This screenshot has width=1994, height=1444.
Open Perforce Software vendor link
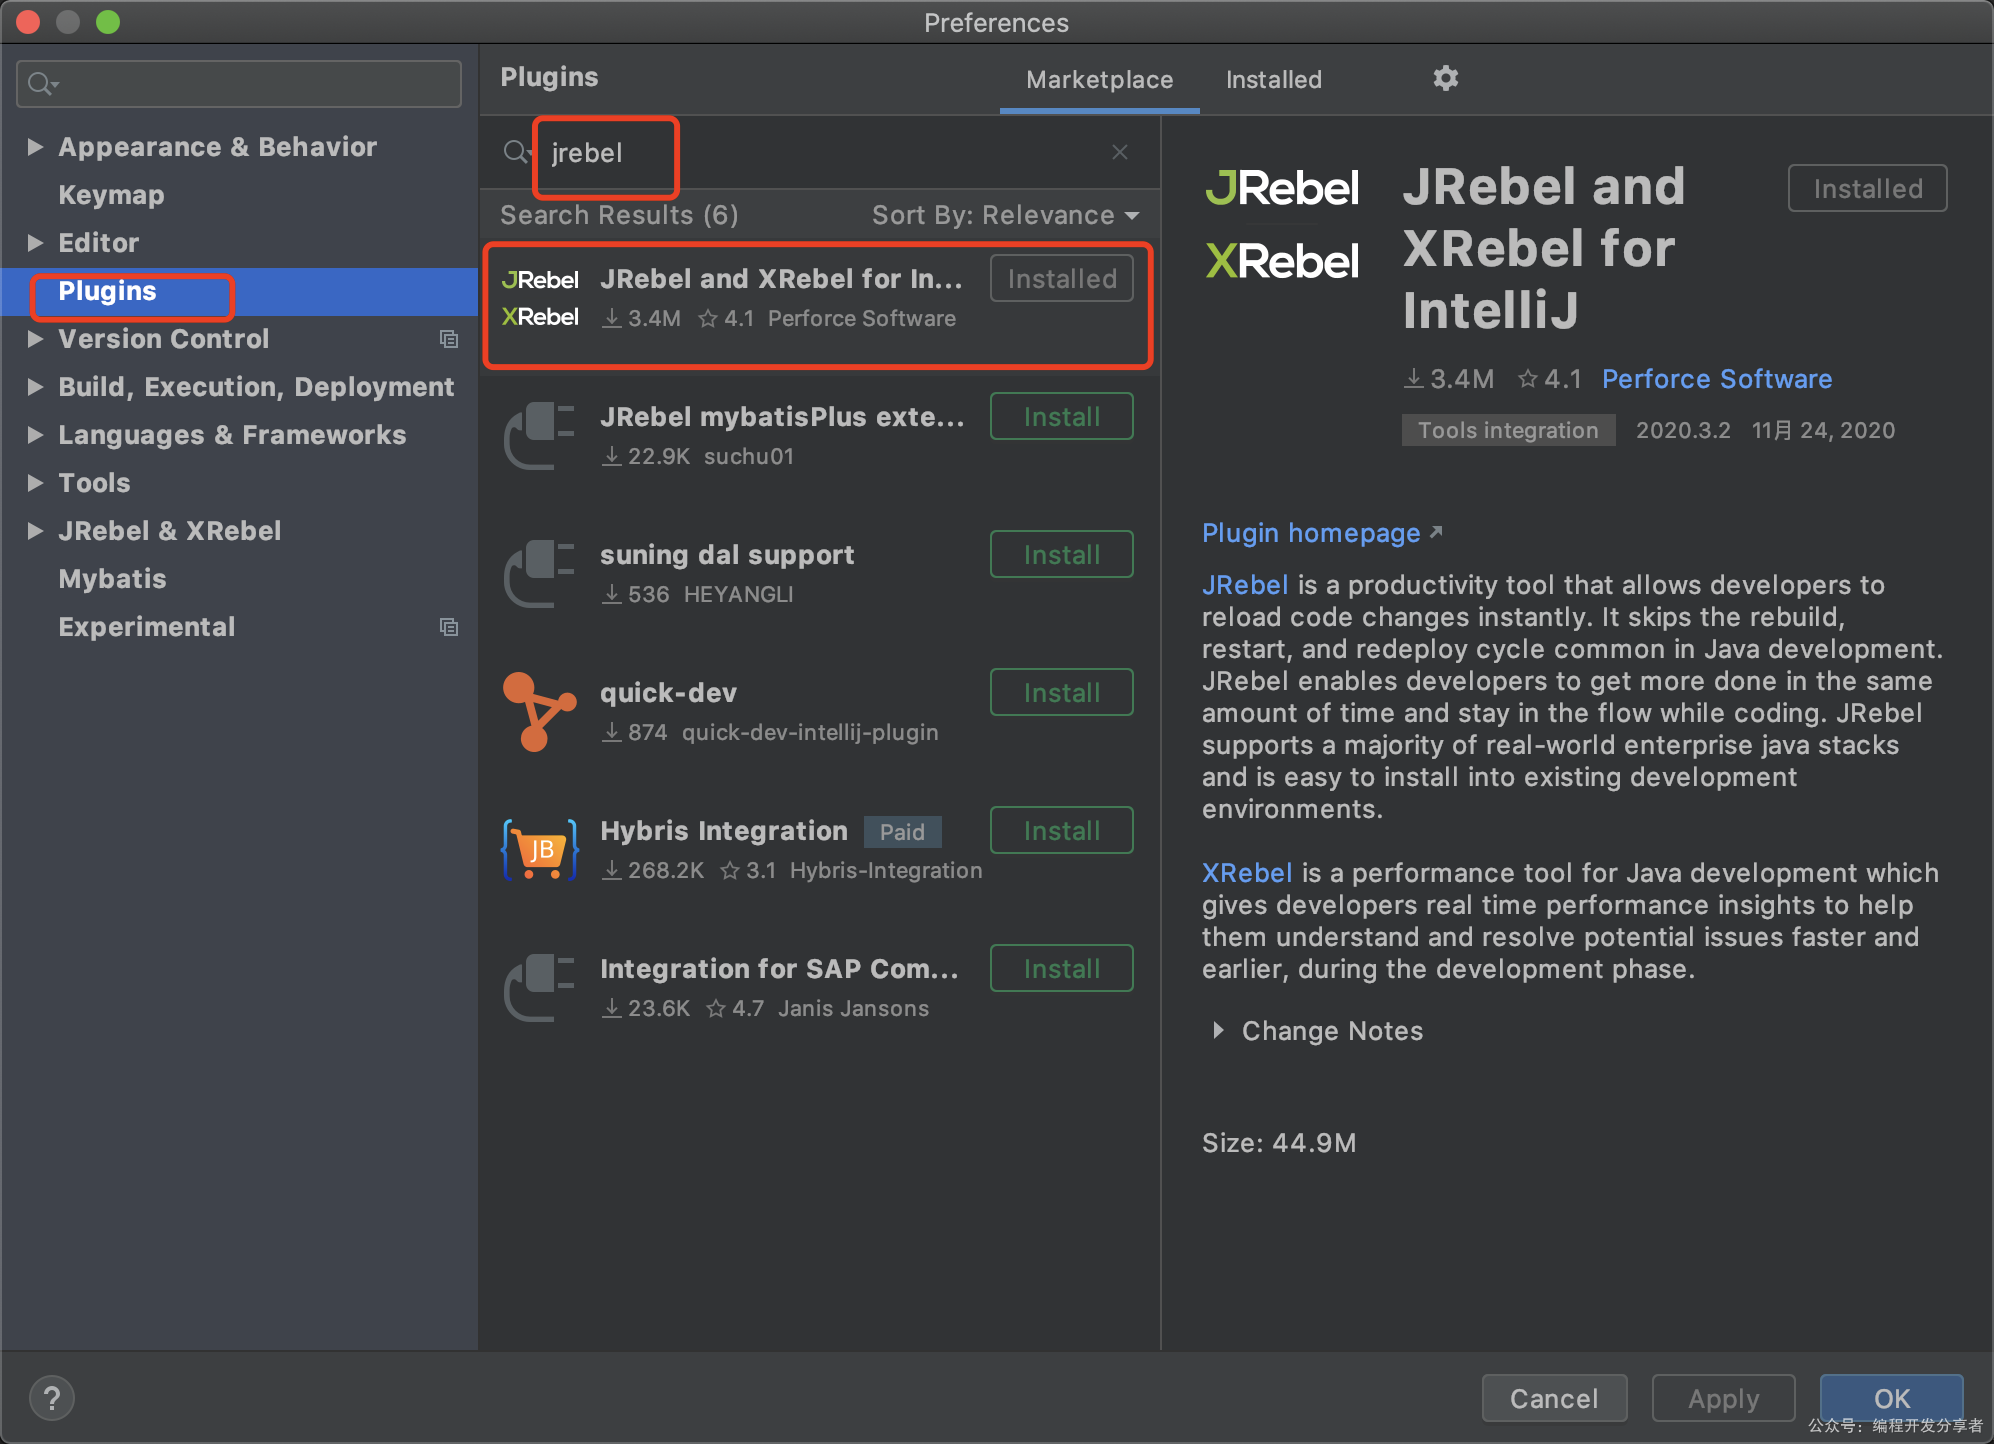(1716, 379)
